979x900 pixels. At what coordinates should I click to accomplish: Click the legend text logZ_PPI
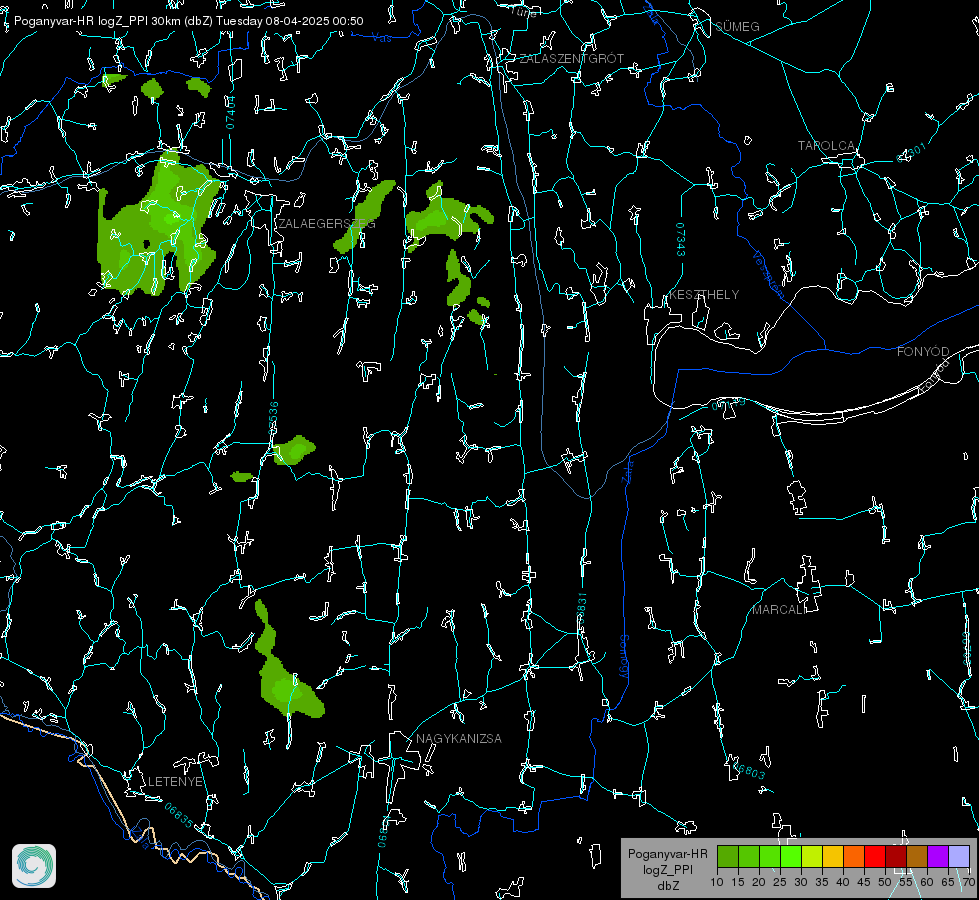667,870
